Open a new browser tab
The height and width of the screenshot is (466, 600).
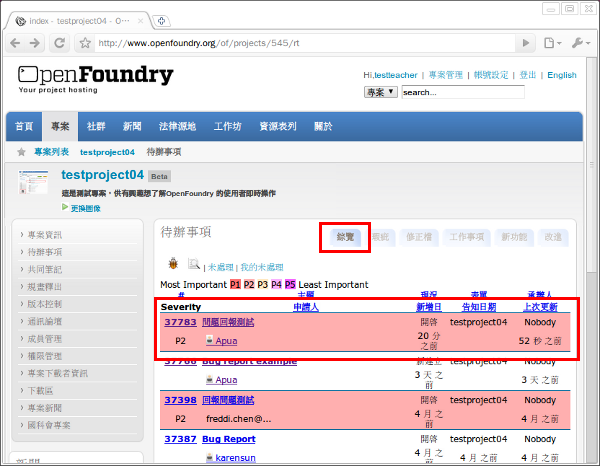tap(161, 21)
